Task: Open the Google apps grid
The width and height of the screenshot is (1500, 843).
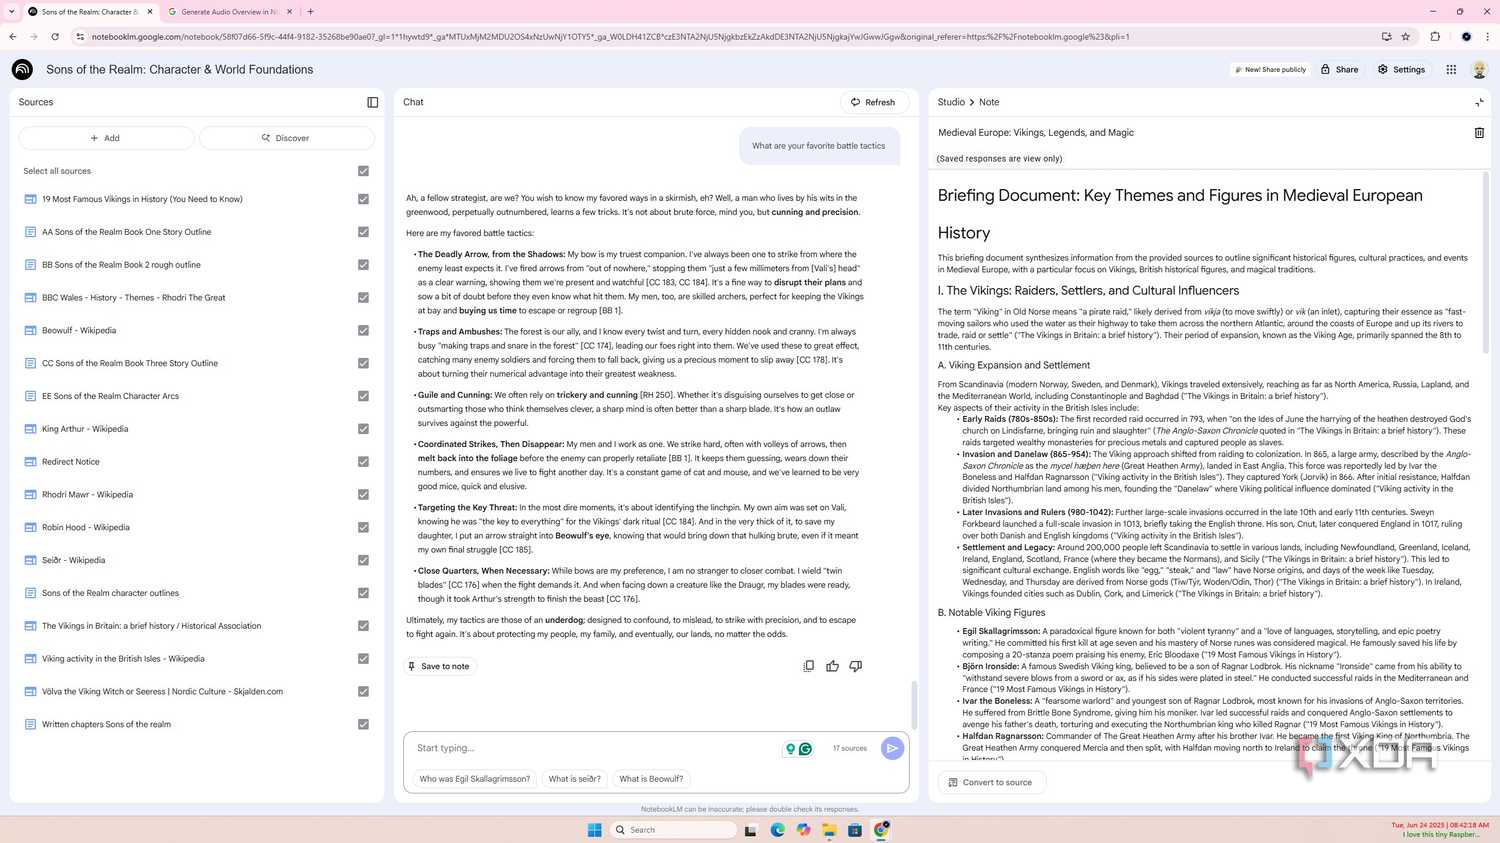Action: click(1451, 69)
